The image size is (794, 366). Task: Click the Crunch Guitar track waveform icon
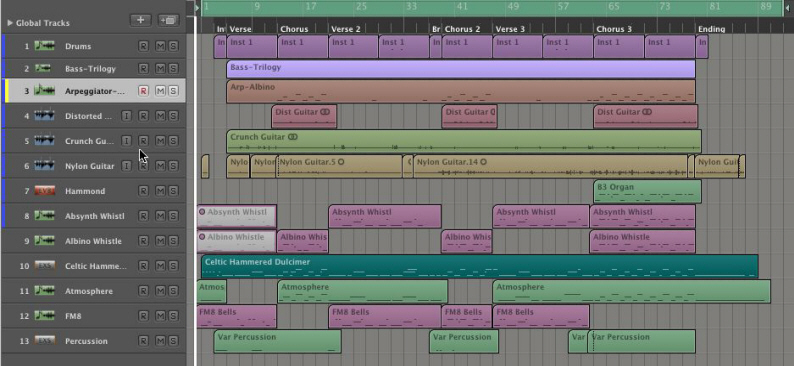point(45,141)
